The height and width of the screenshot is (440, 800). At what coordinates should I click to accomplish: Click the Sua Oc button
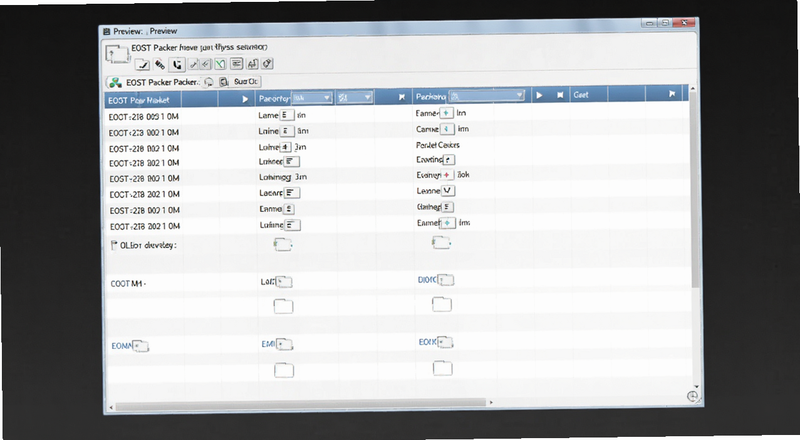point(246,81)
